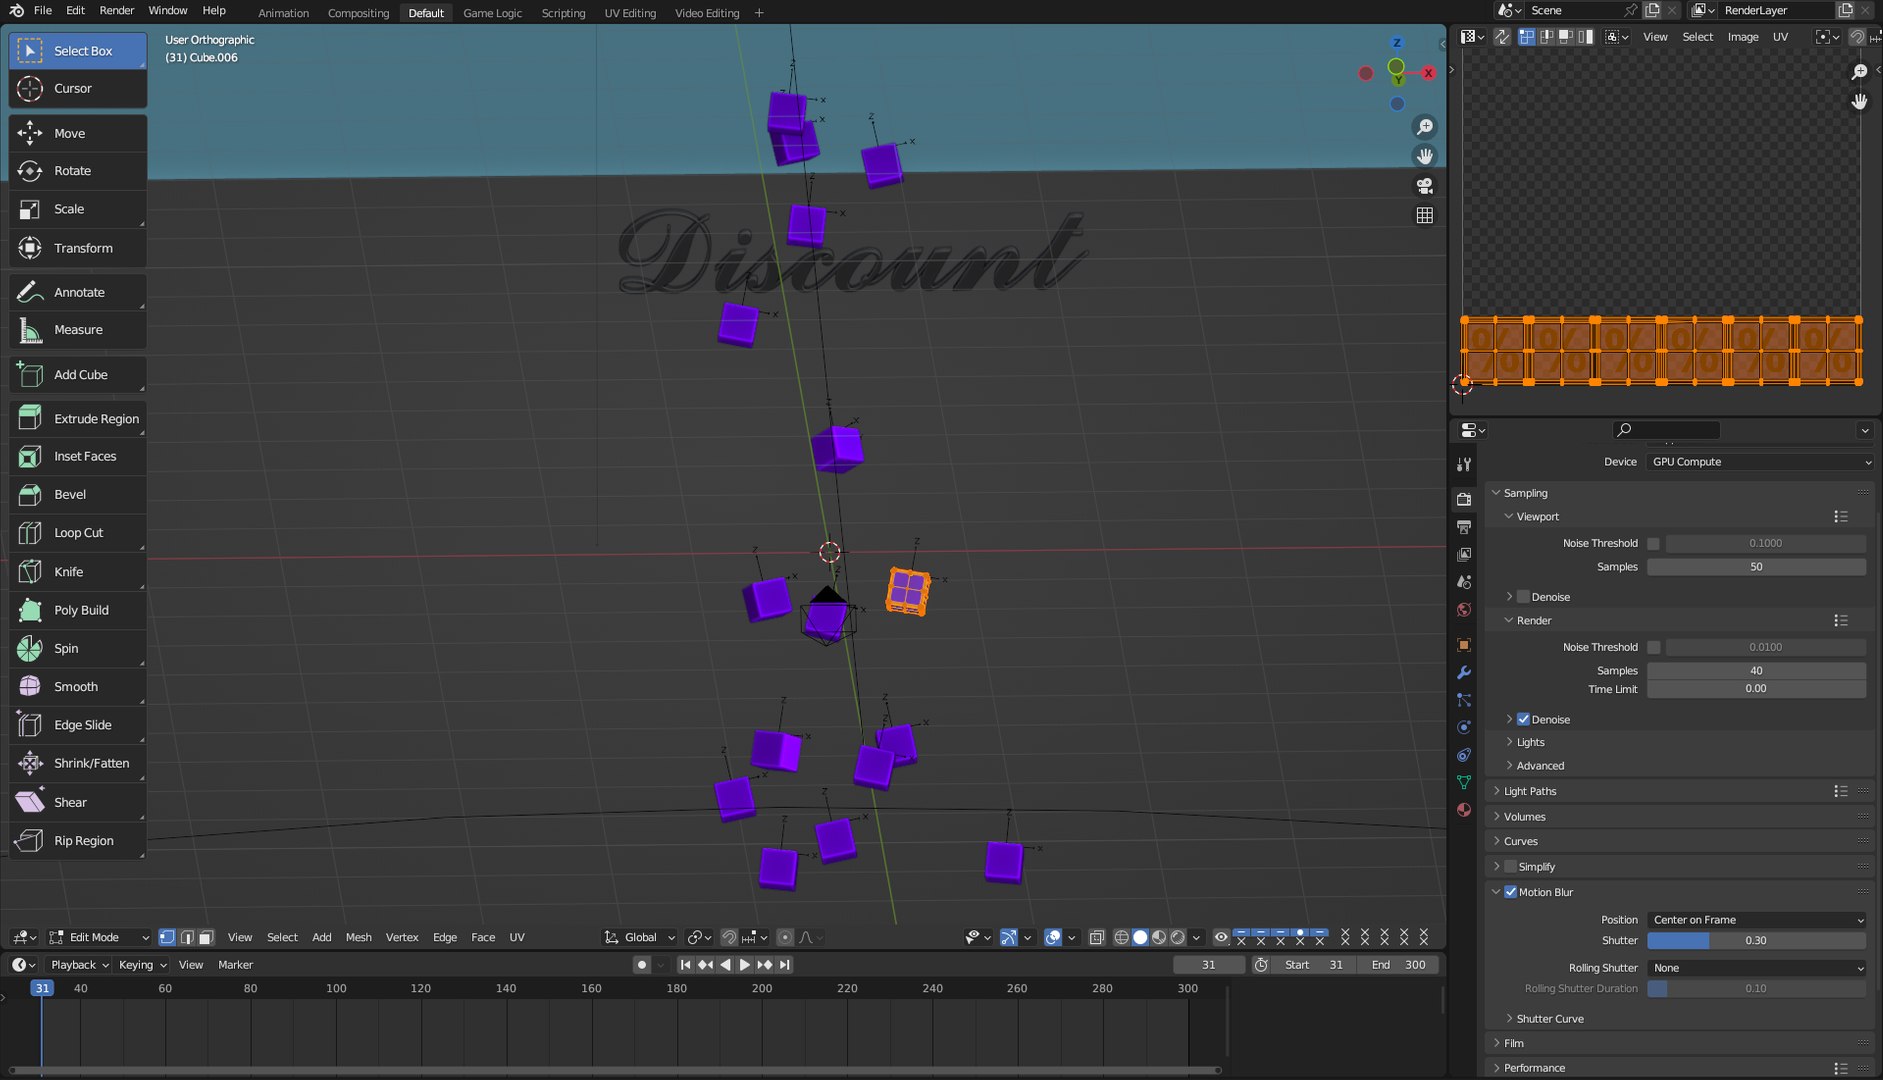This screenshot has height=1080, width=1883.
Task: Open the Playback popover in timeline
Action: pyautogui.click(x=79, y=965)
